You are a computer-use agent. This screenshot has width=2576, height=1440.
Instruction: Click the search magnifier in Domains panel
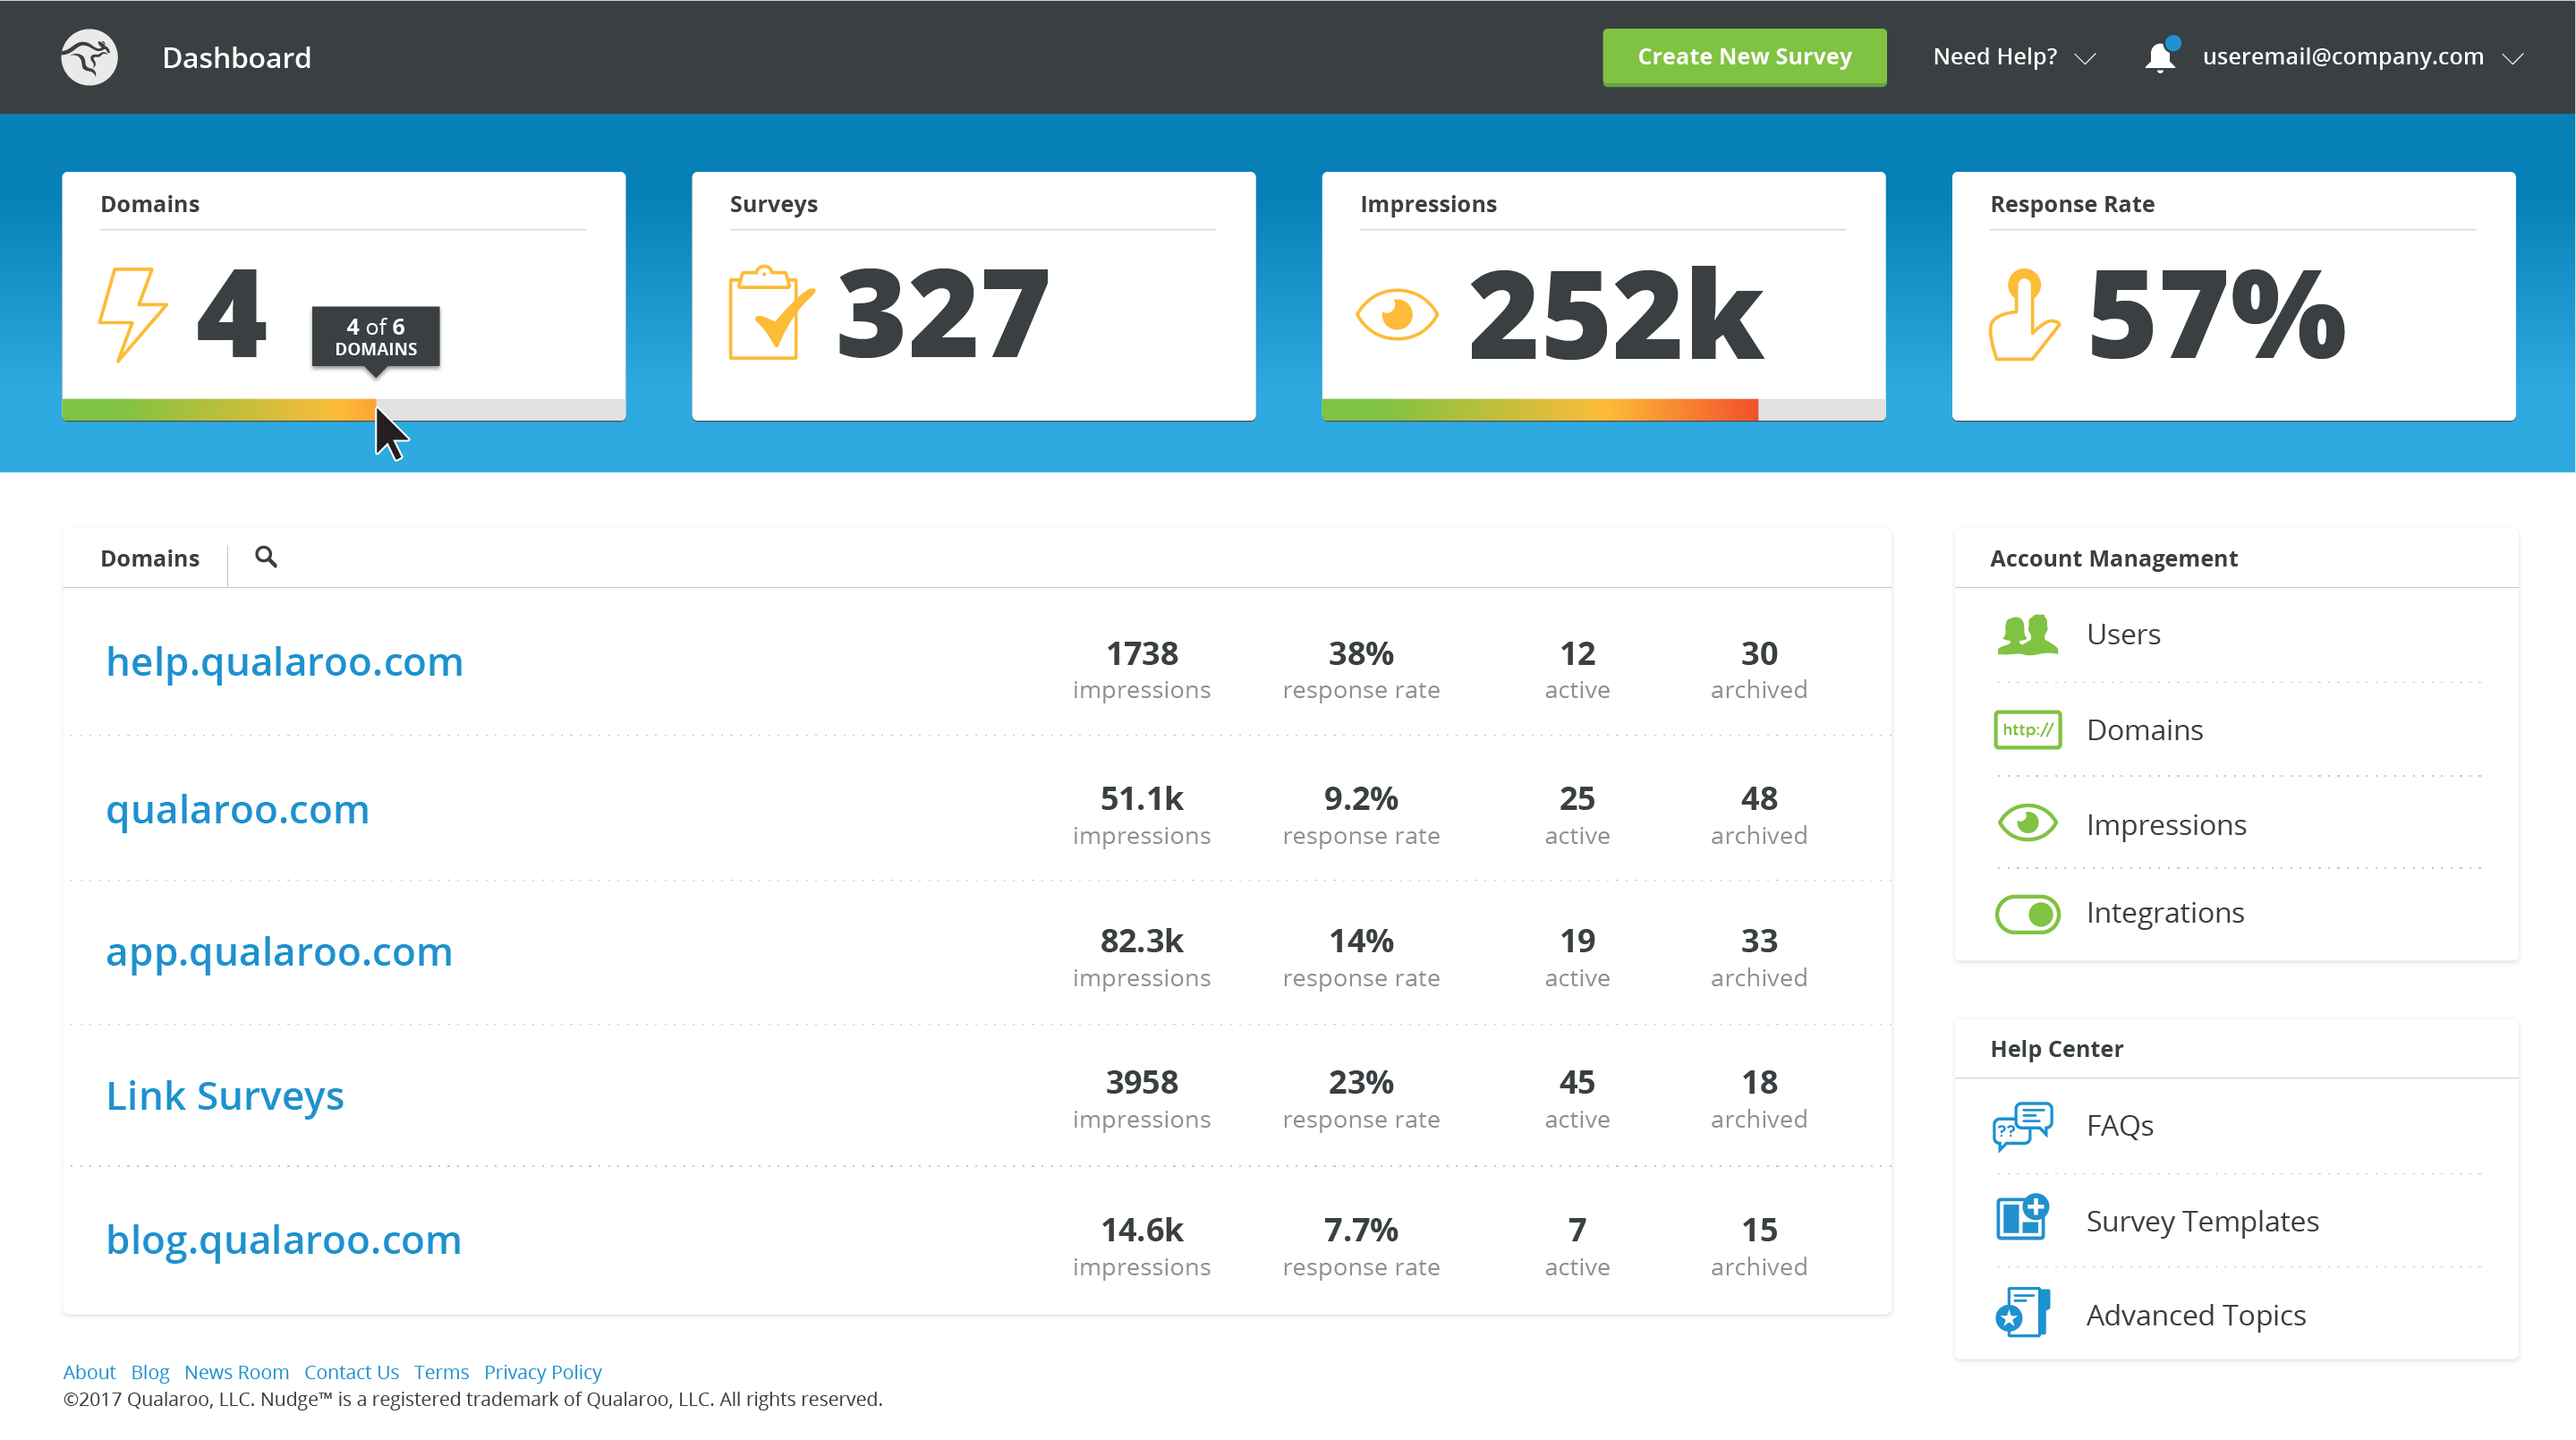pos(266,557)
